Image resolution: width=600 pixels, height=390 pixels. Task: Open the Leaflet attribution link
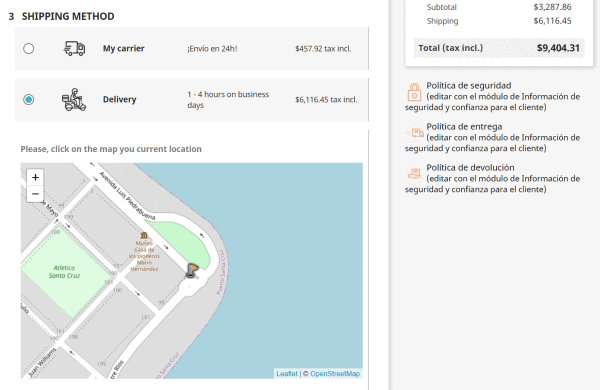coord(287,374)
